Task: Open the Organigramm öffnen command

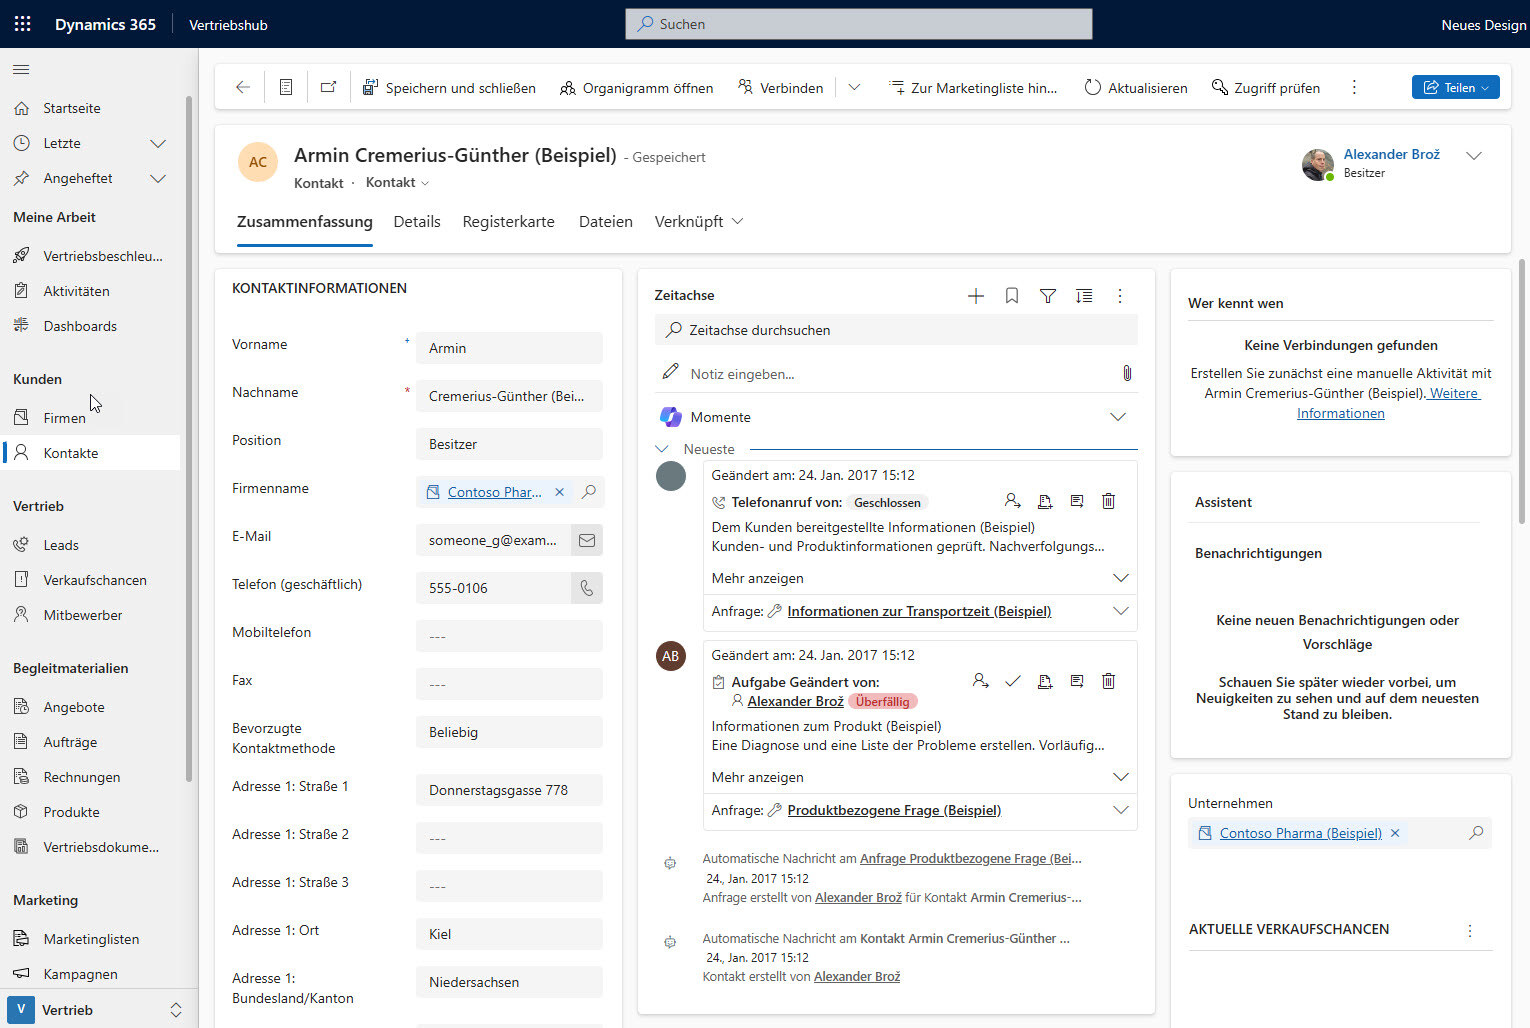Action: point(637,88)
